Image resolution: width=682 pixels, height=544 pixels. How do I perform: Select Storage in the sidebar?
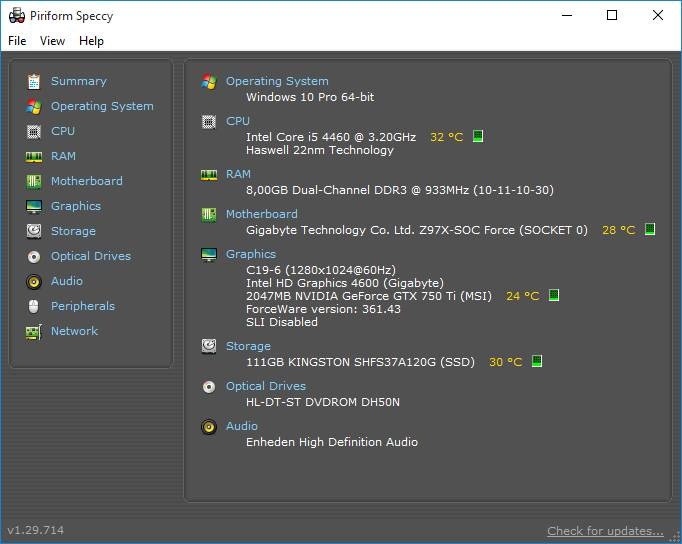[73, 231]
